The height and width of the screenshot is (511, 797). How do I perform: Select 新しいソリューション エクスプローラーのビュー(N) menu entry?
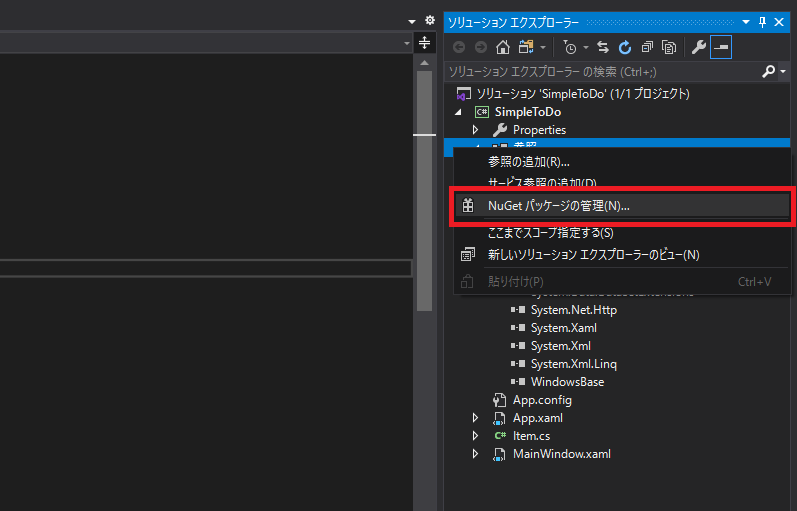pos(593,255)
